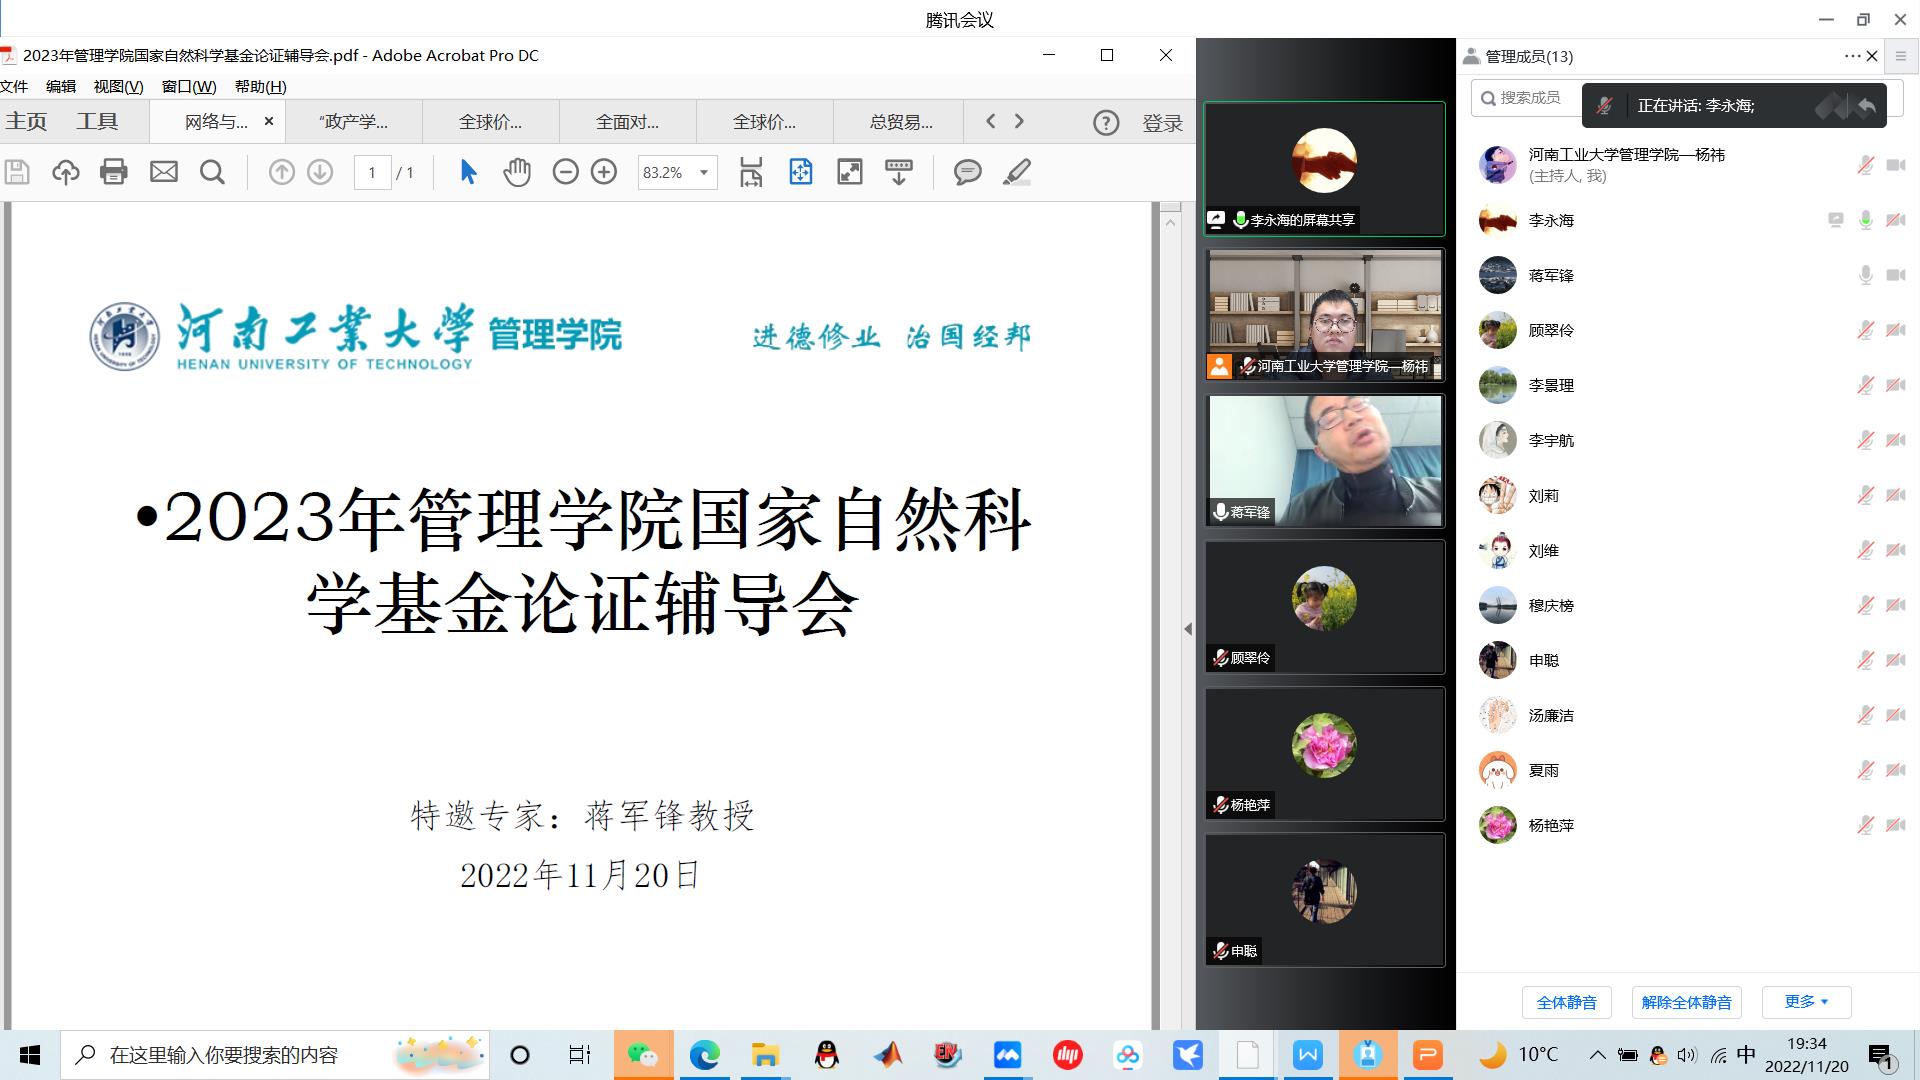The width and height of the screenshot is (1920, 1080).
Task: Toggle 李永海's microphone in member list
Action: pos(1865,220)
